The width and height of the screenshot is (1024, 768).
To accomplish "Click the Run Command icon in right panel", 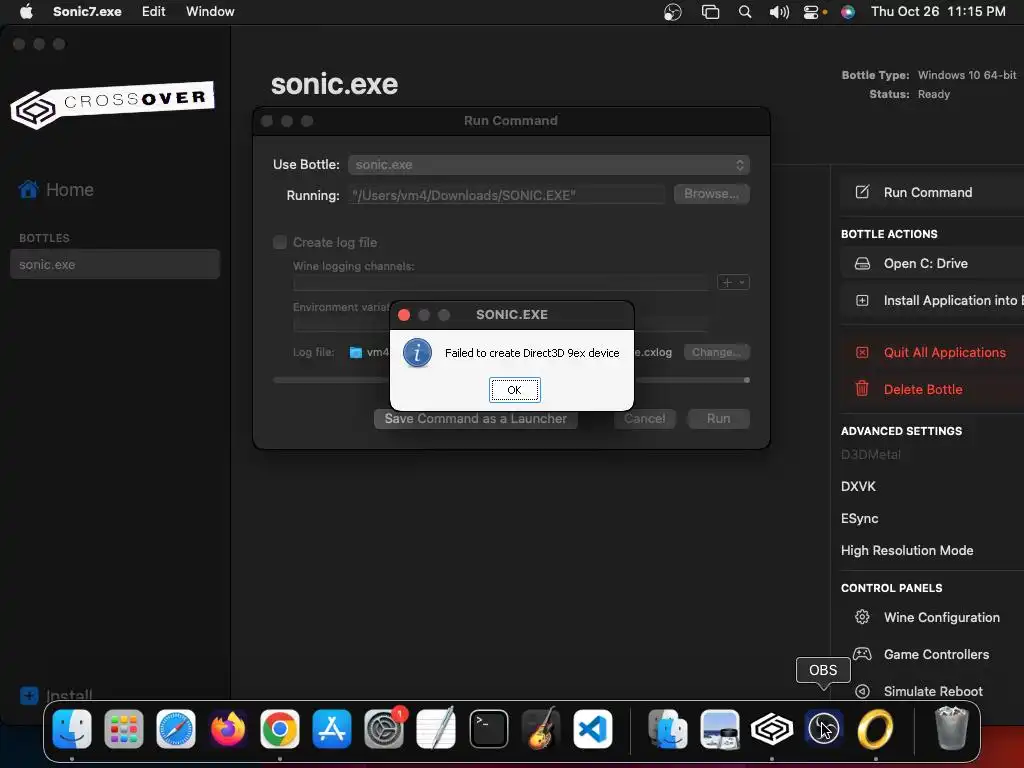I will pos(862,192).
